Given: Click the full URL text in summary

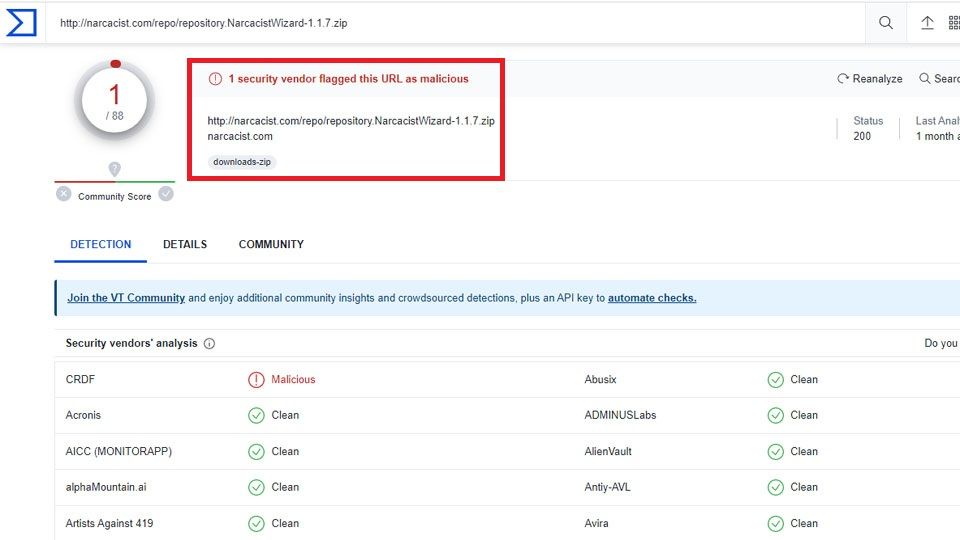Looking at the screenshot, I should (x=351, y=121).
